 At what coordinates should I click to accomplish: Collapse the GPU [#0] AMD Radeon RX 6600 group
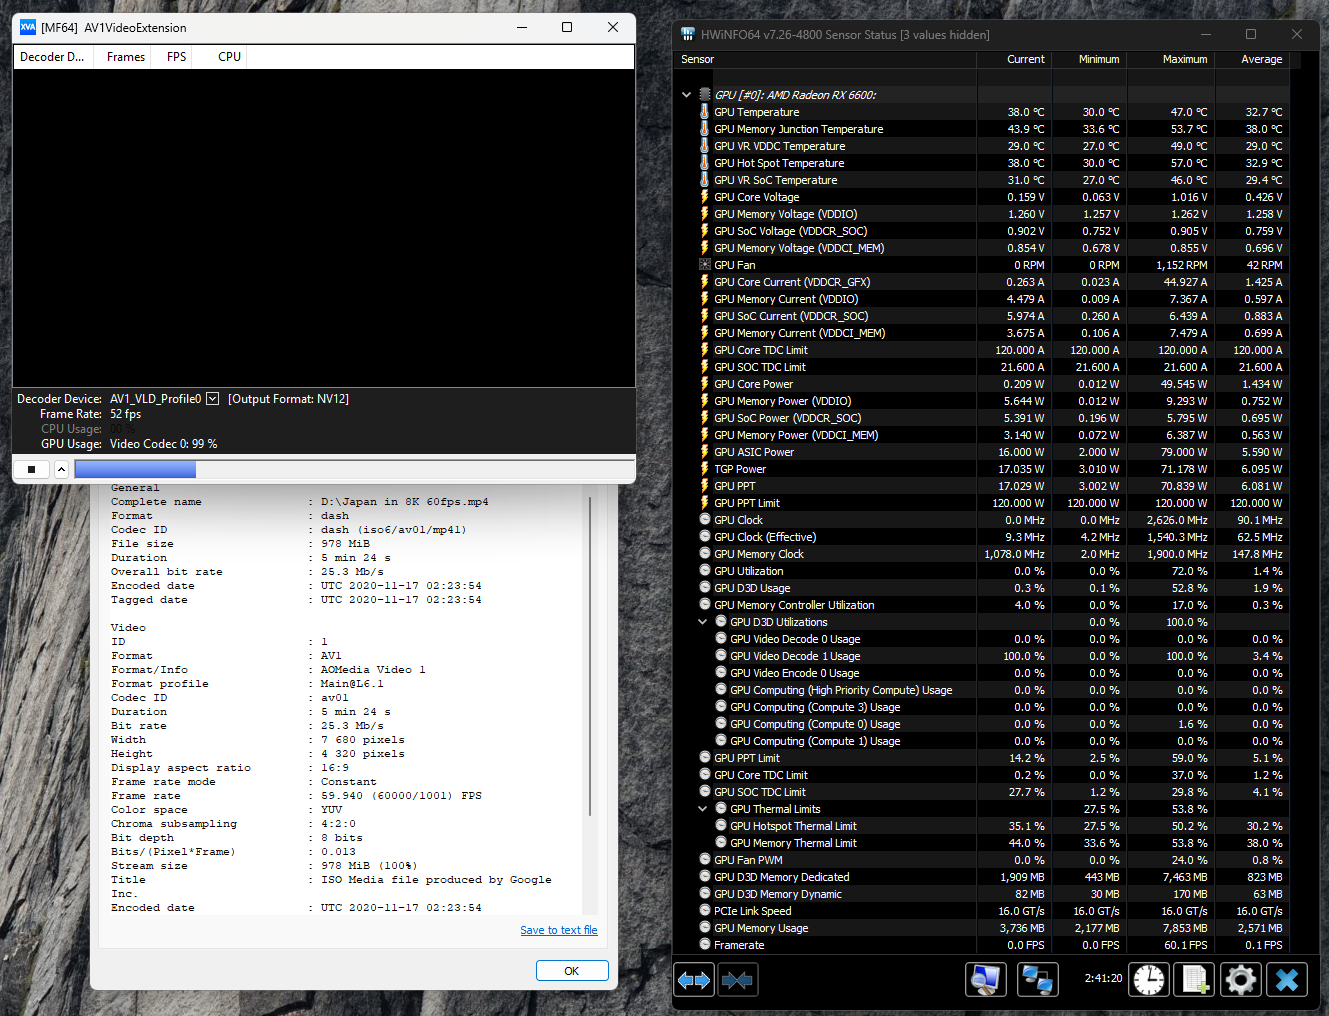[686, 95]
